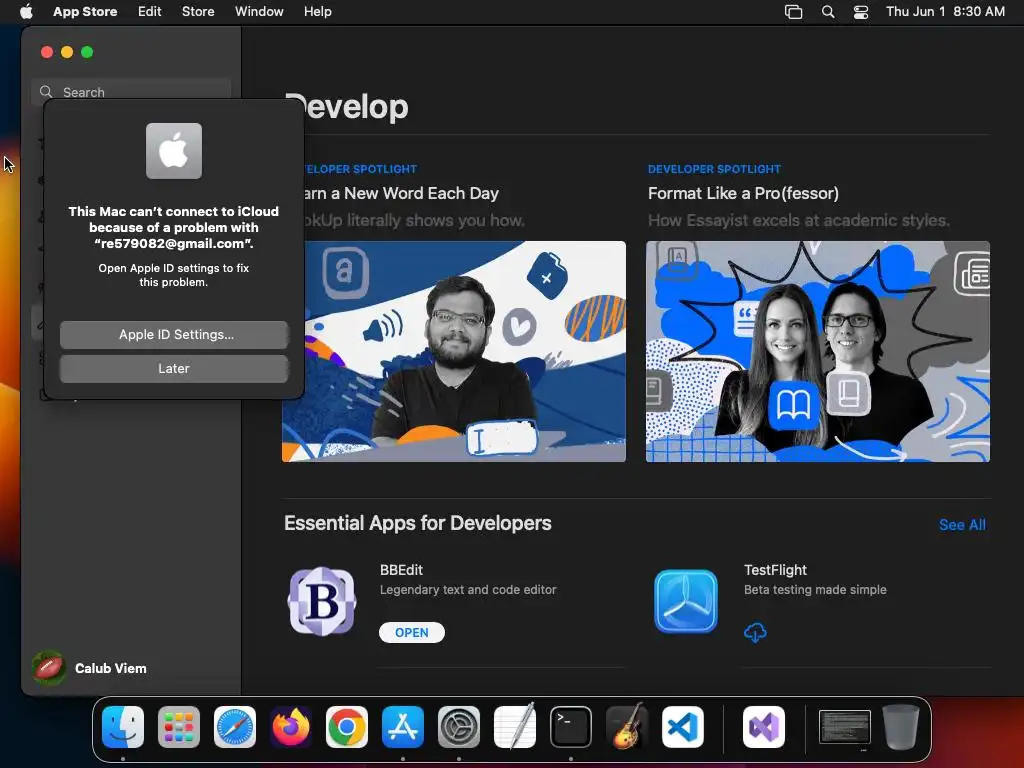Close the App Store window
1024x768 pixels.
point(46,52)
